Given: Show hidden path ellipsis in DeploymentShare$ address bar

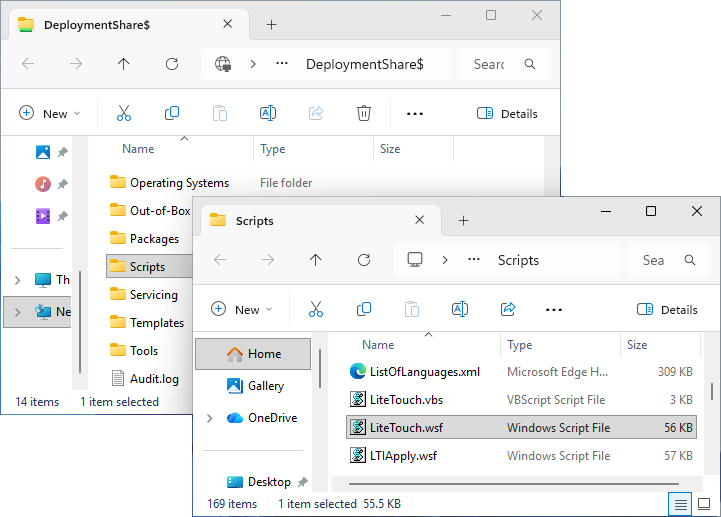Looking at the screenshot, I should pyautogui.click(x=282, y=63).
